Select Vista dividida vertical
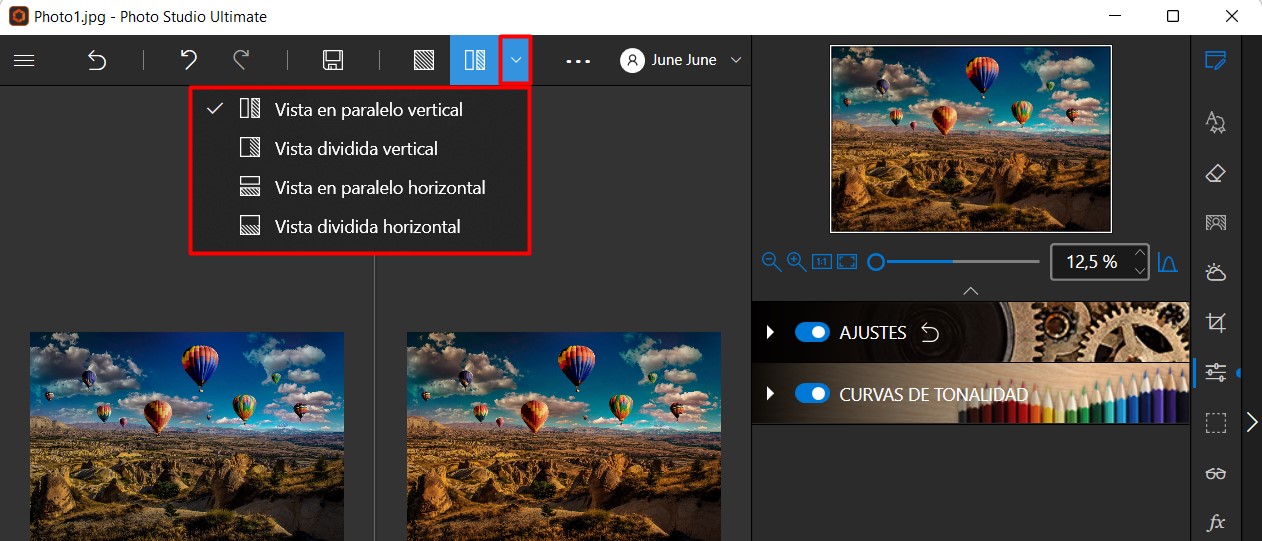The height and width of the screenshot is (541, 1262). coord(358,148)
